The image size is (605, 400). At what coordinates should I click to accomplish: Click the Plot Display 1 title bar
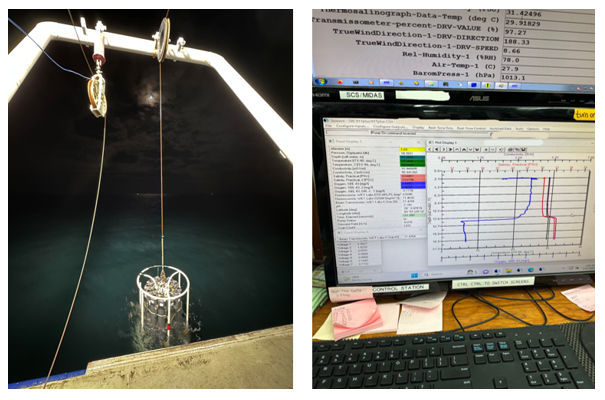click(509, 142)
